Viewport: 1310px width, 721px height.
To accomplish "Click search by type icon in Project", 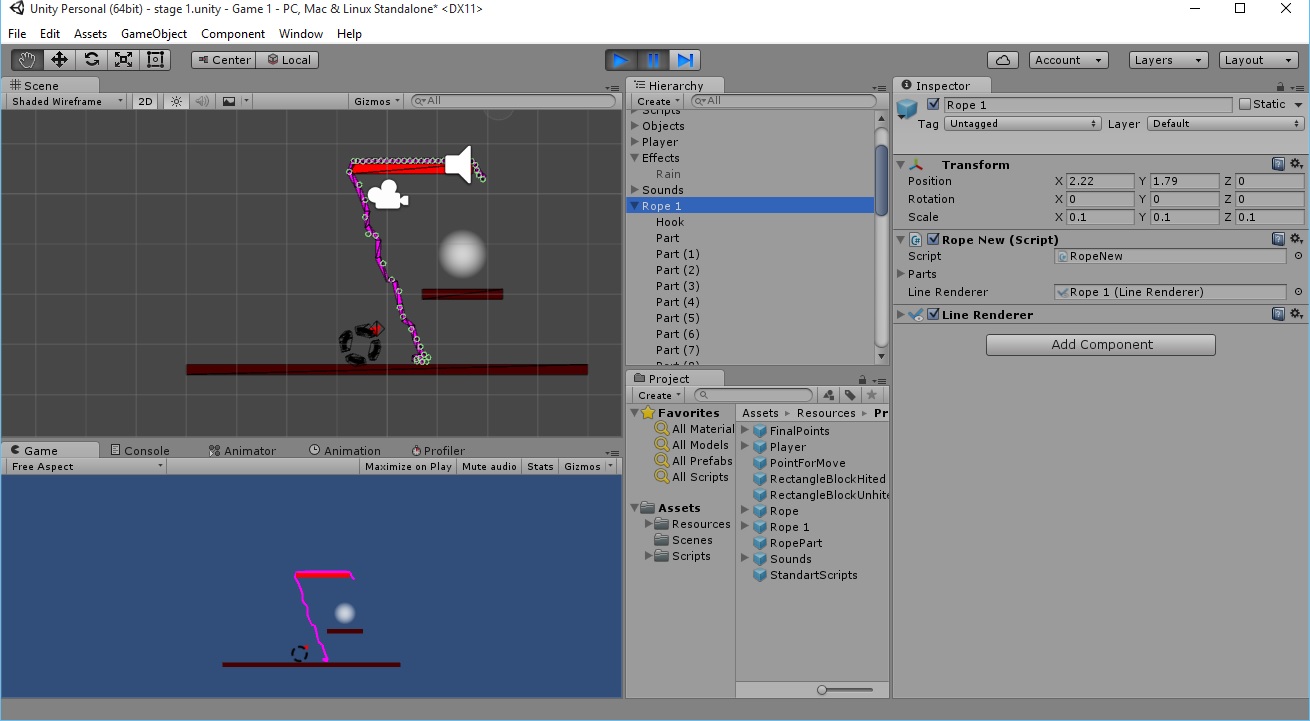I will point(829,395).
